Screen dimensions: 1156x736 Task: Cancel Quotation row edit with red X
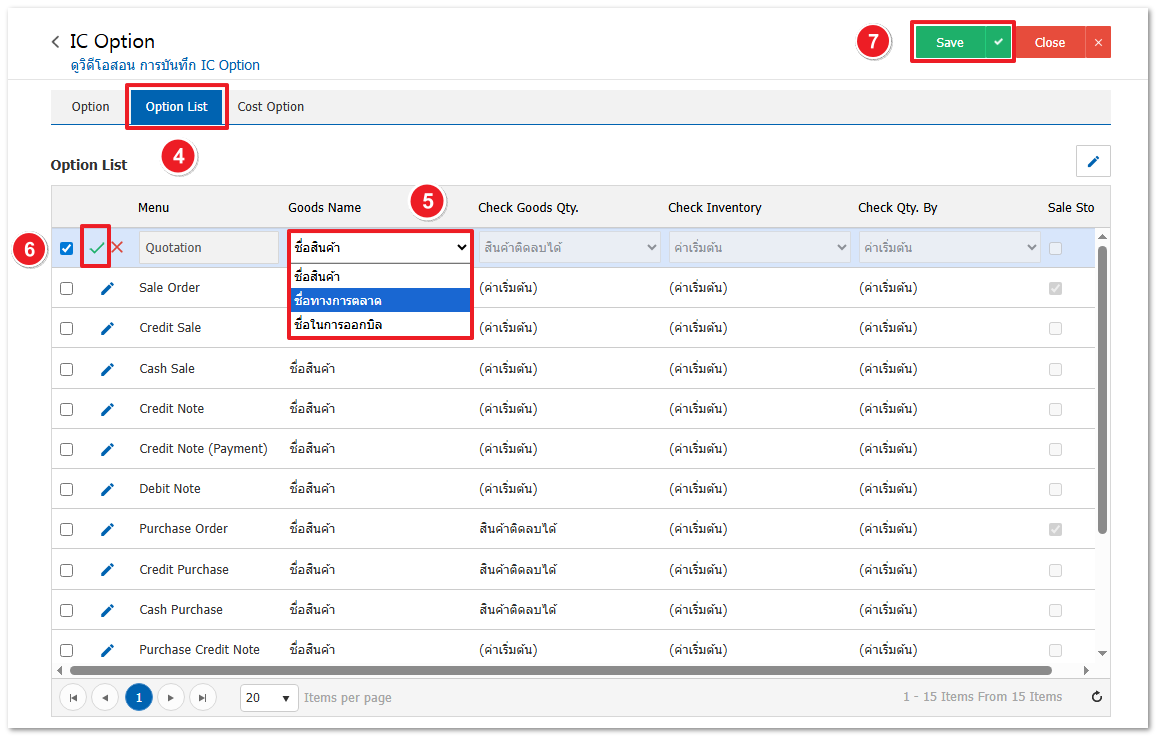[x=117, y=248]
